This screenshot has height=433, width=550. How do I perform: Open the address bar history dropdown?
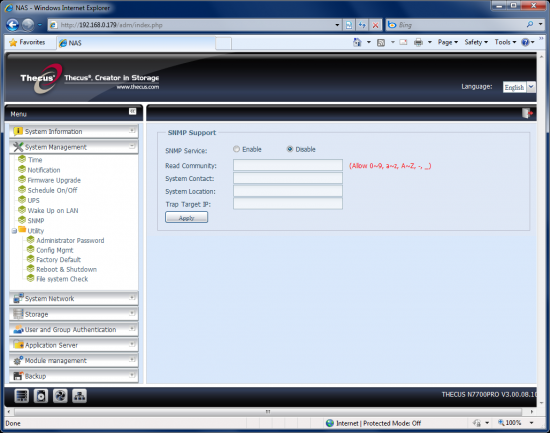tap(337, 25)
